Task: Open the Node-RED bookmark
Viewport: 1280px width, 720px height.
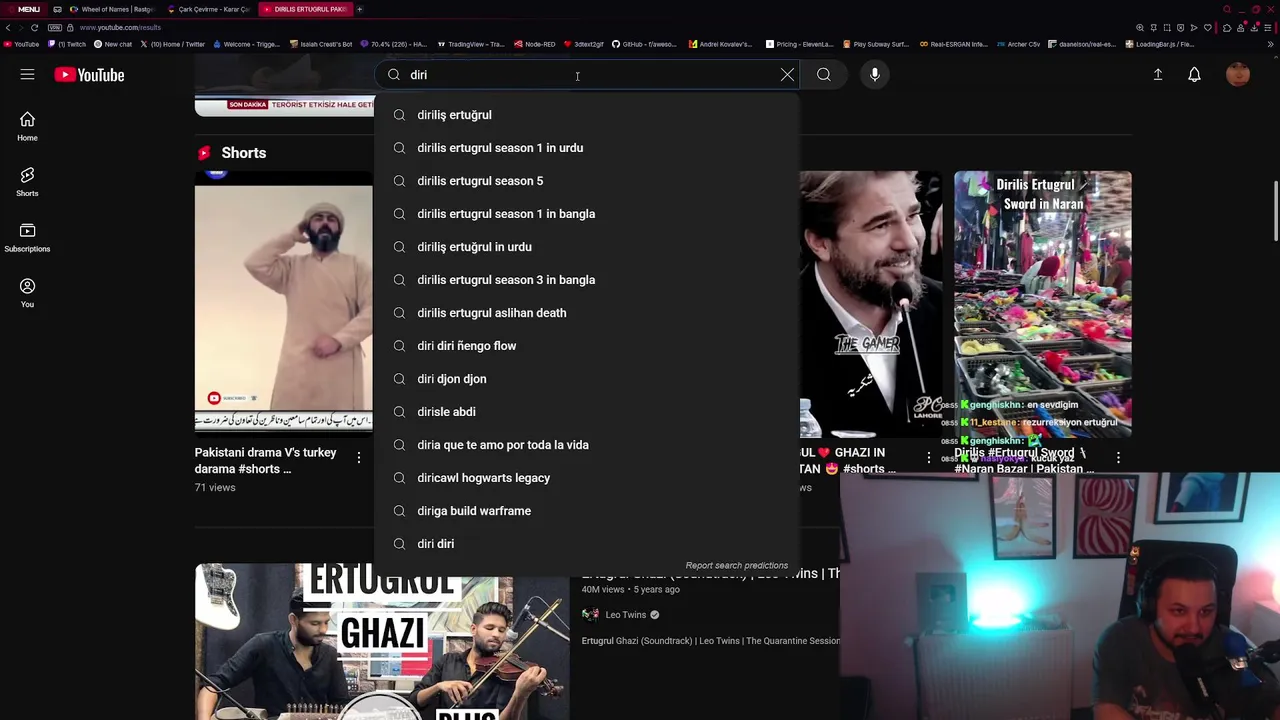Action: (535, 44)
